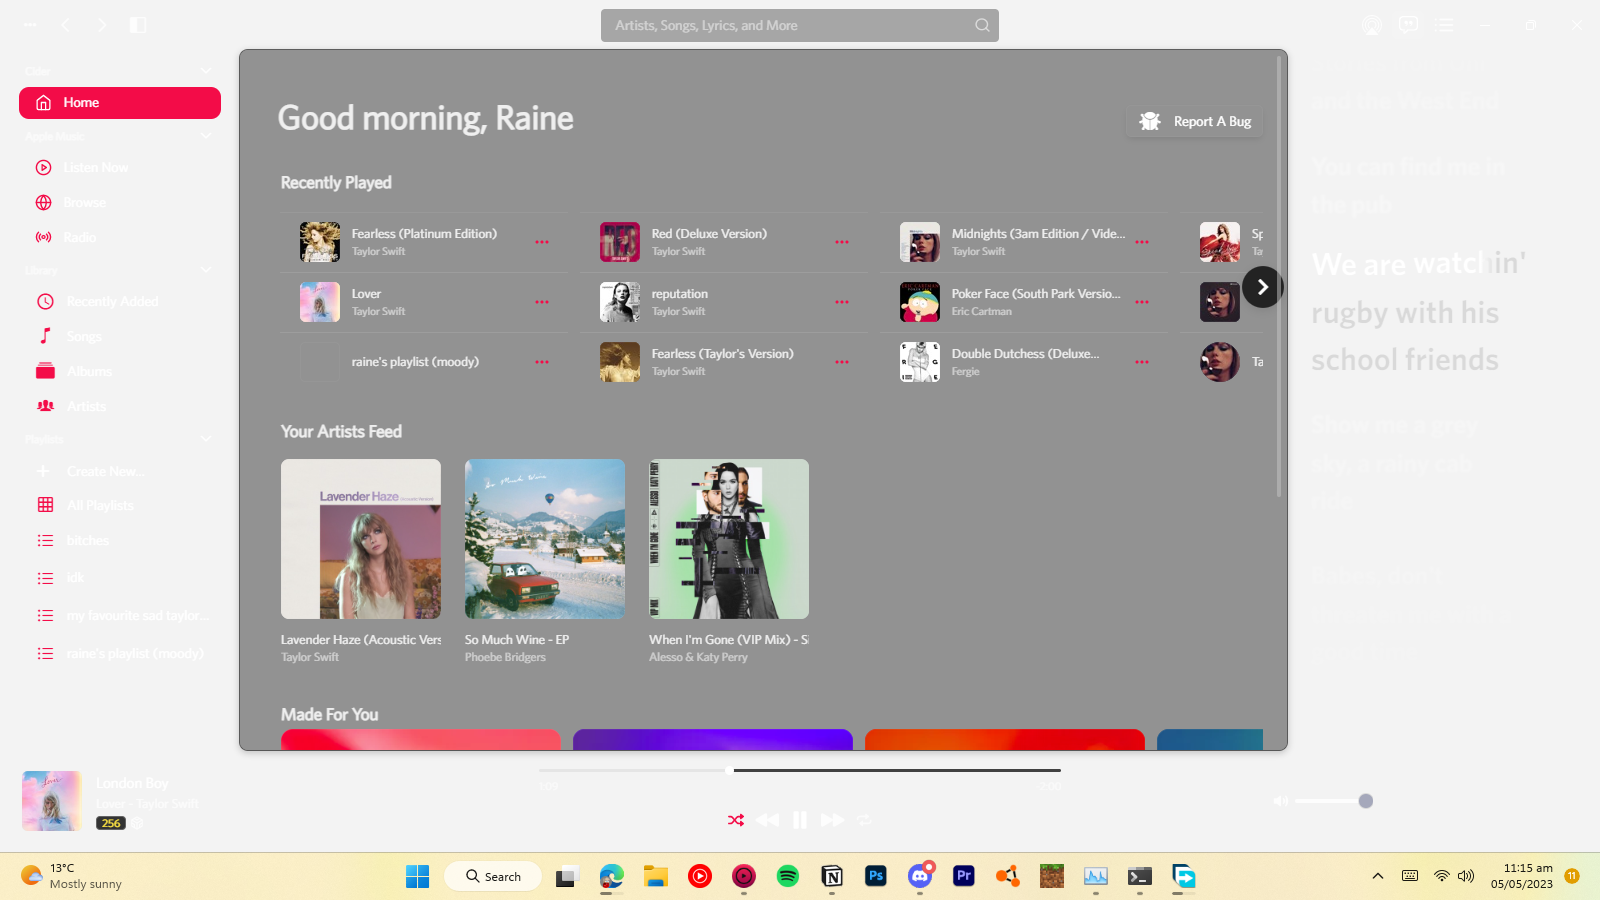Toggle shuffle playback off
The width and height of the screenshot is (1600, 900).
pos(735,819)
